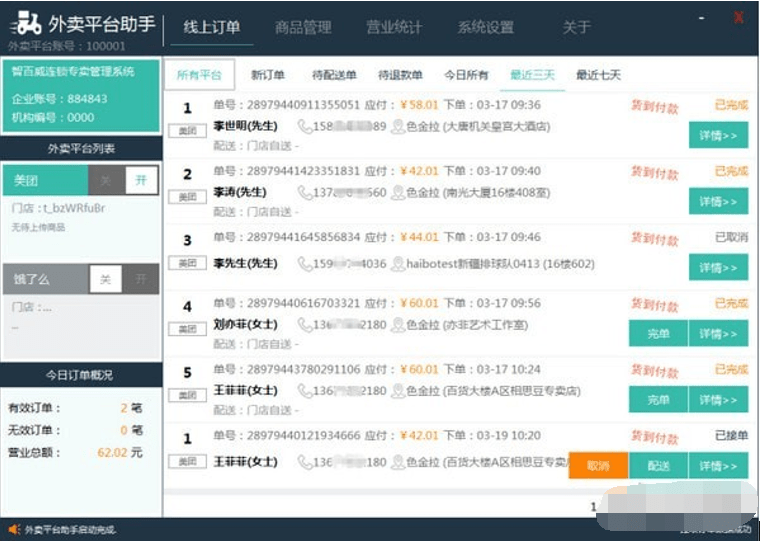Click order number 28979441645856834
The image size is (760, 541).
point(303,237)
